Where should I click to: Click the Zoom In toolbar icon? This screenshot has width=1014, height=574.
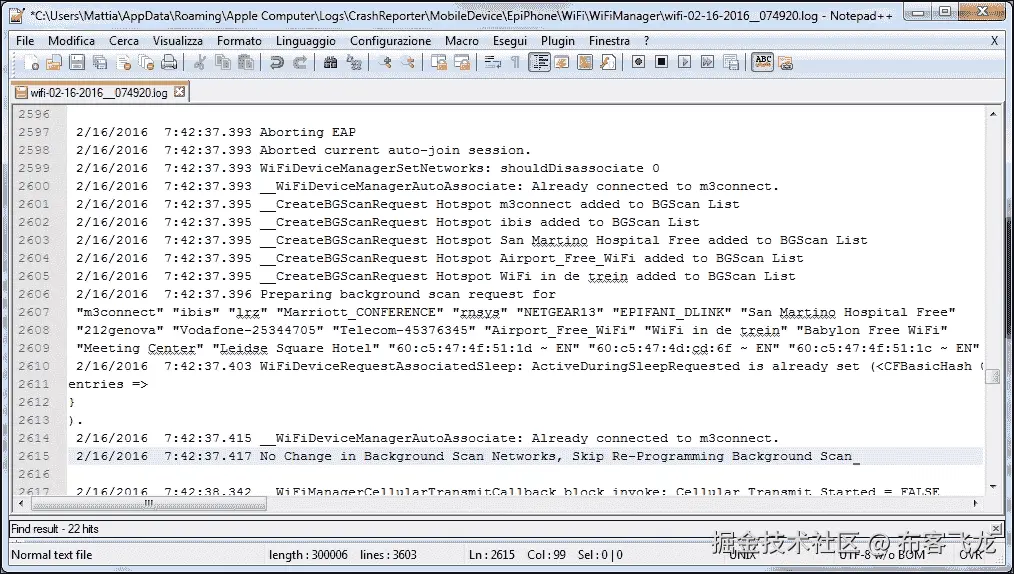coord(385,63)
